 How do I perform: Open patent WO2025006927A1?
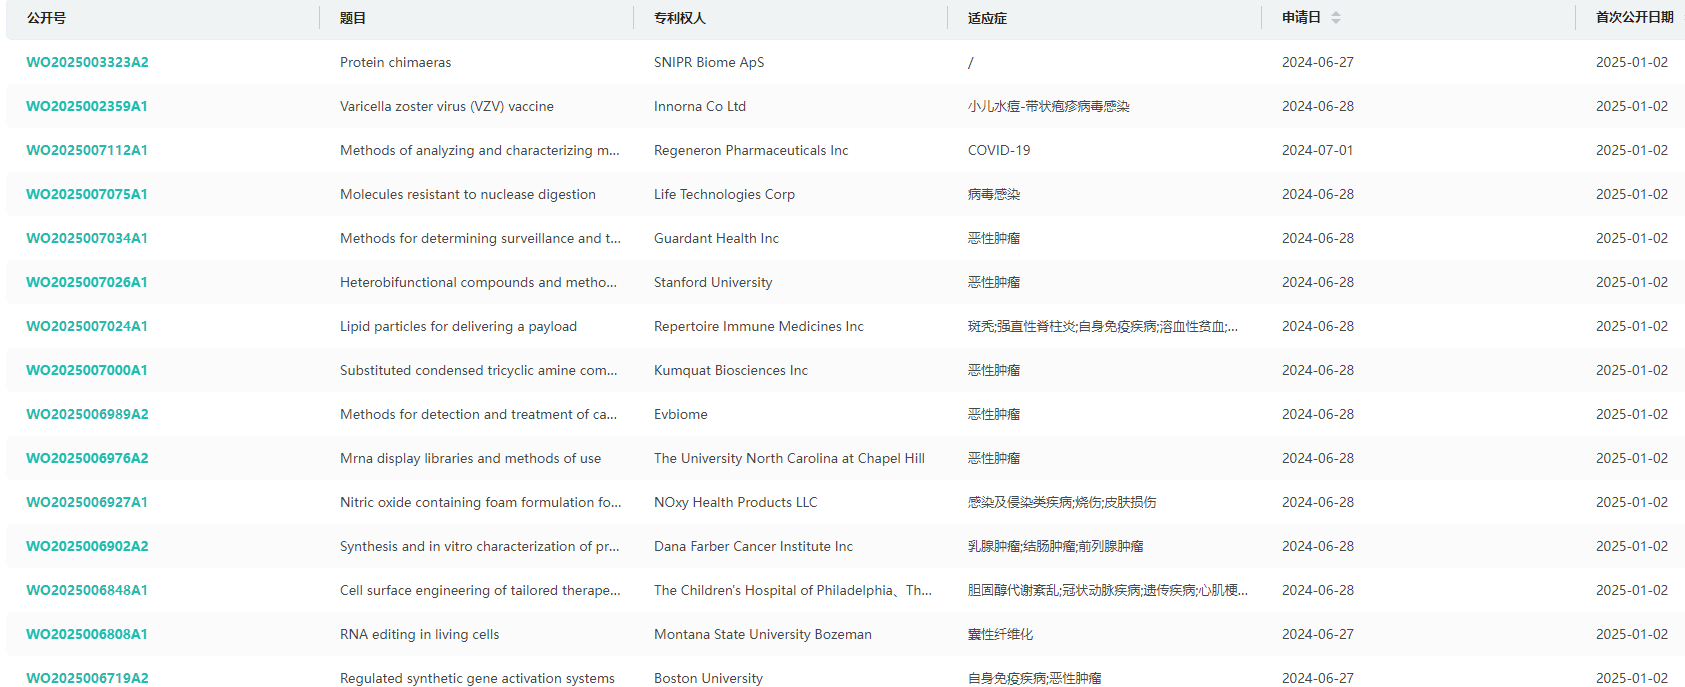click(87, 502)
